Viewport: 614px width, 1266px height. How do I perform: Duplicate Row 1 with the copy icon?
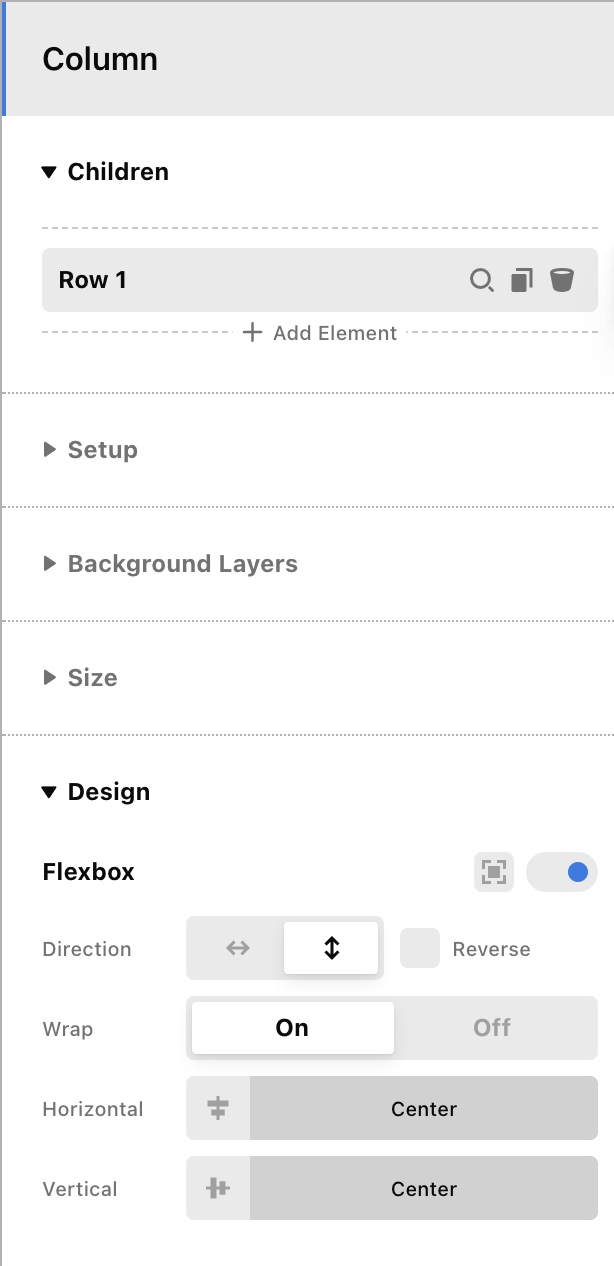tap(522, 281)
